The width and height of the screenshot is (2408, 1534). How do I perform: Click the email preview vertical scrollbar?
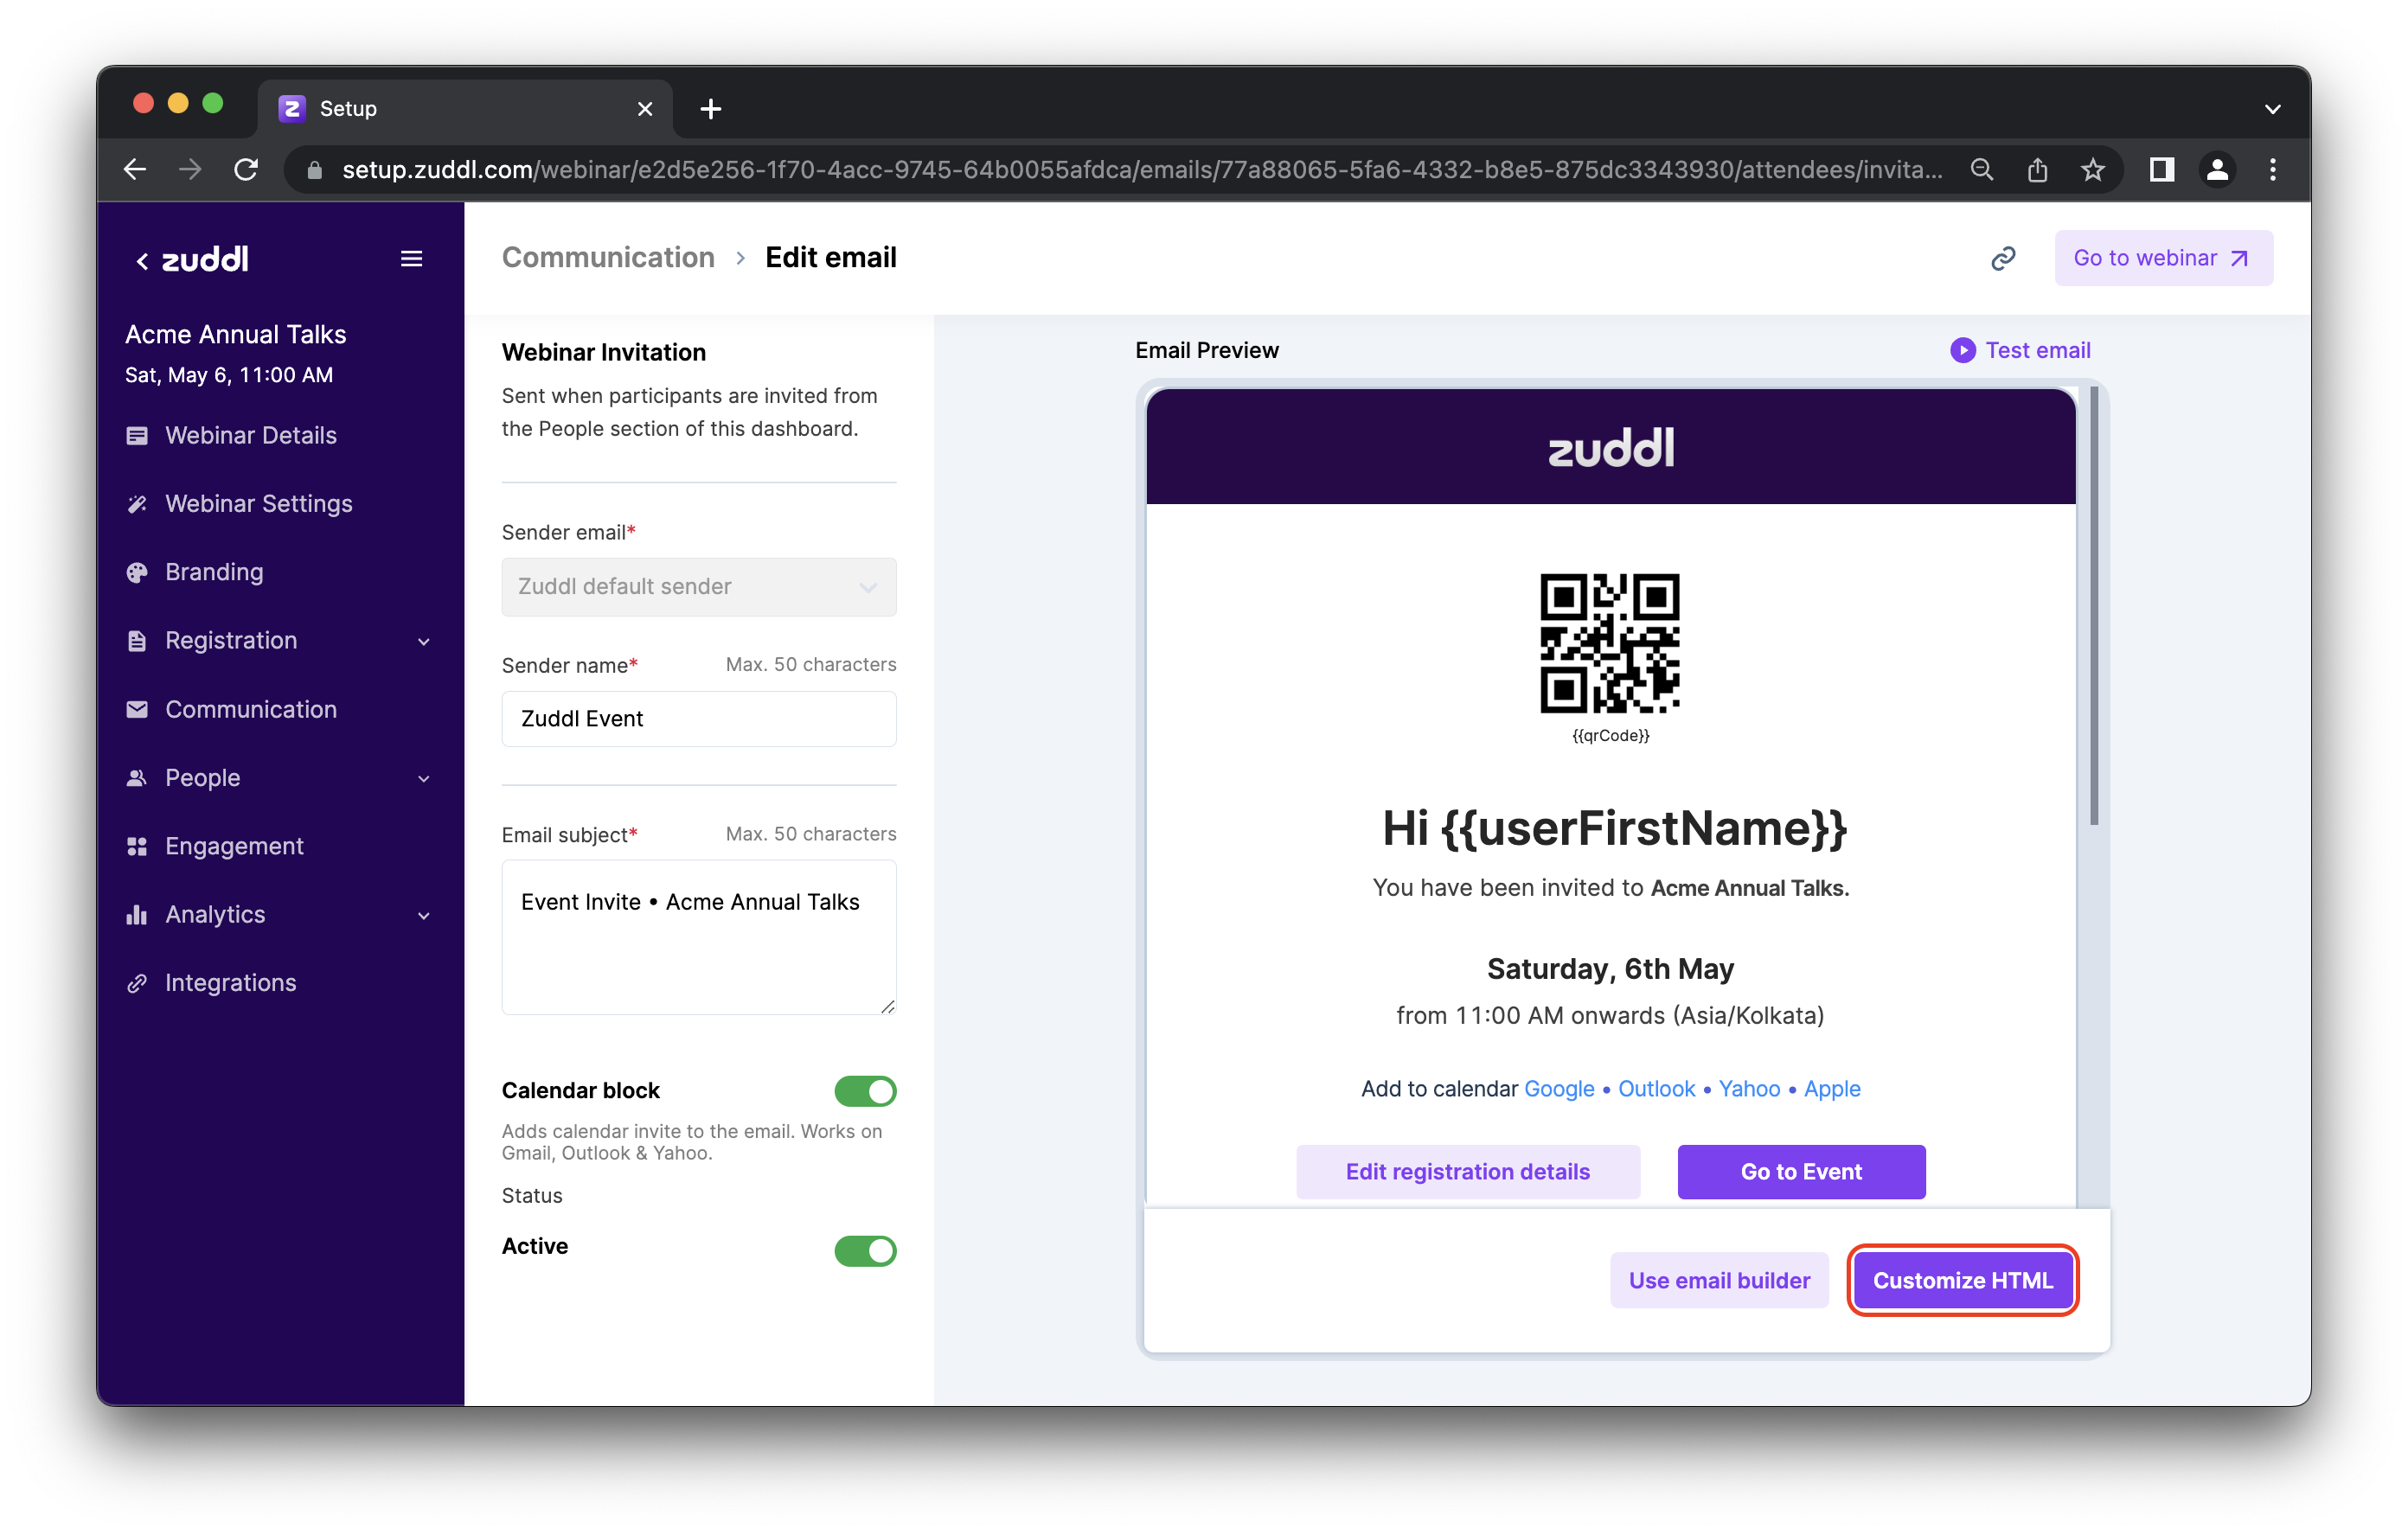click(x=2093, y=607)
